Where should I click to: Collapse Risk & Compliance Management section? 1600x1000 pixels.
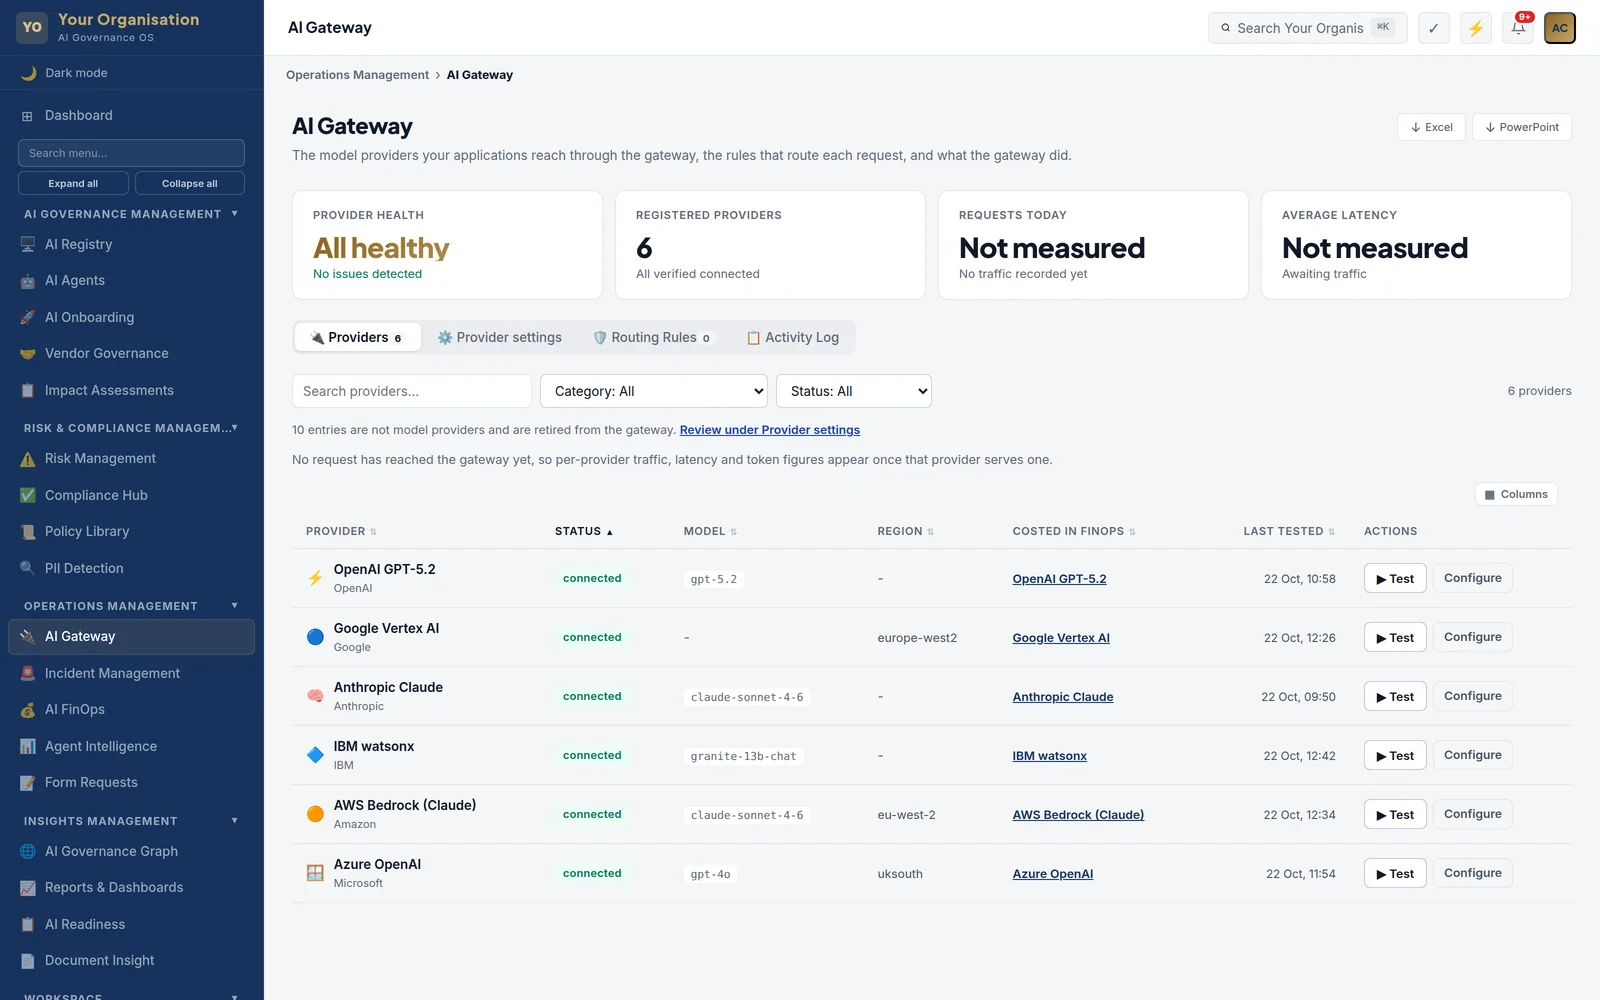click(x=132, y=428)
